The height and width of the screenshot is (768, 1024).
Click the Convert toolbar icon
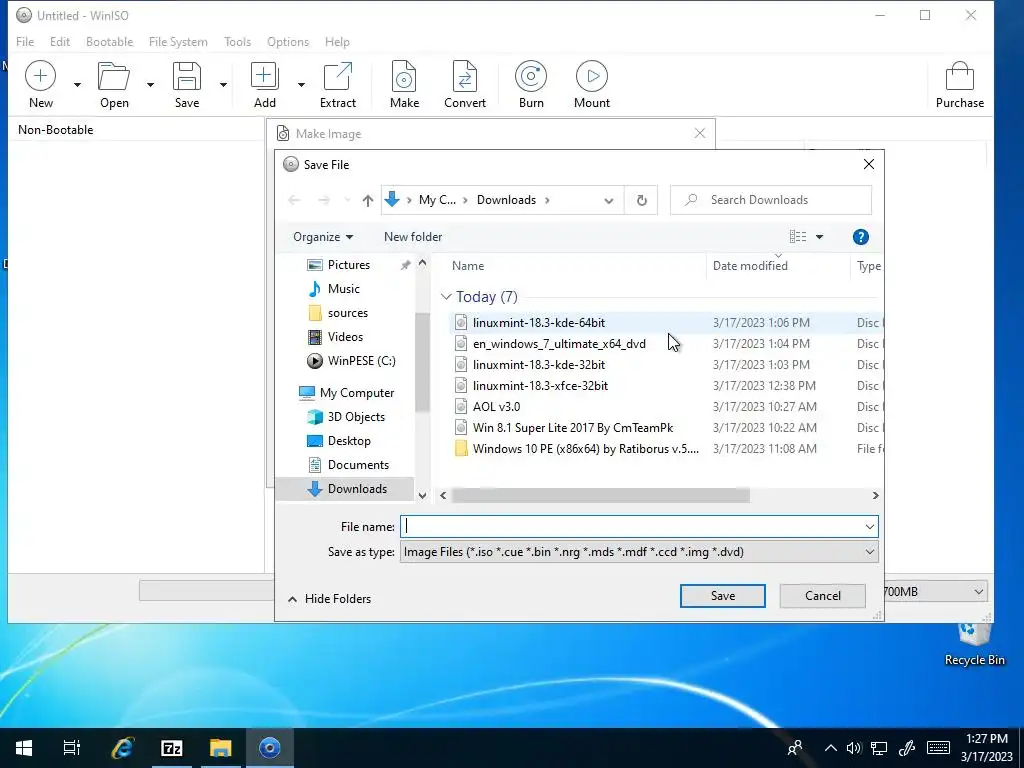[x=464, y=76]
